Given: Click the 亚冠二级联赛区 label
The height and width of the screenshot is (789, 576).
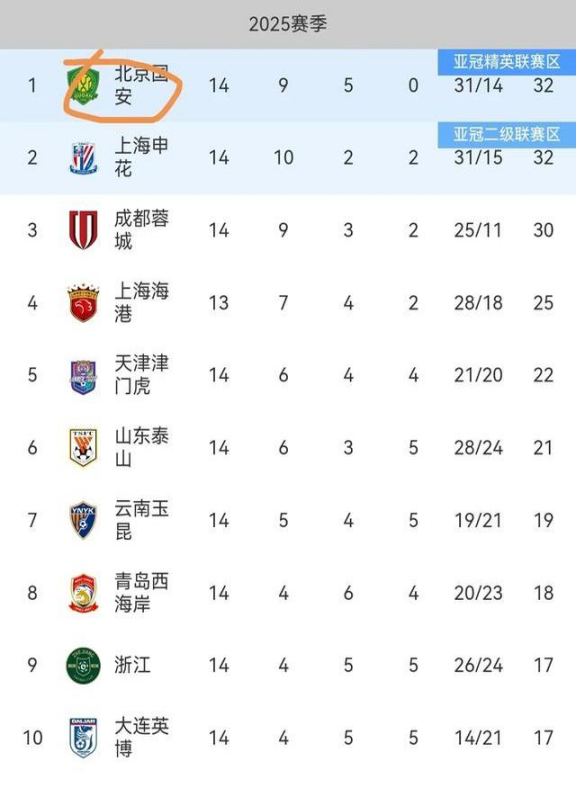Looking at the screenshot, I should coord(507,134).
